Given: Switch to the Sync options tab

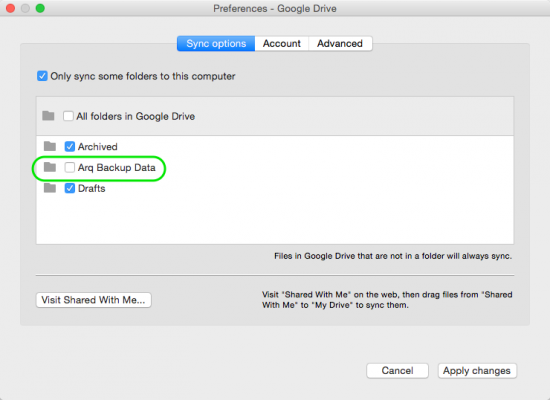Looking at the screenshot, I should [216, 44].
